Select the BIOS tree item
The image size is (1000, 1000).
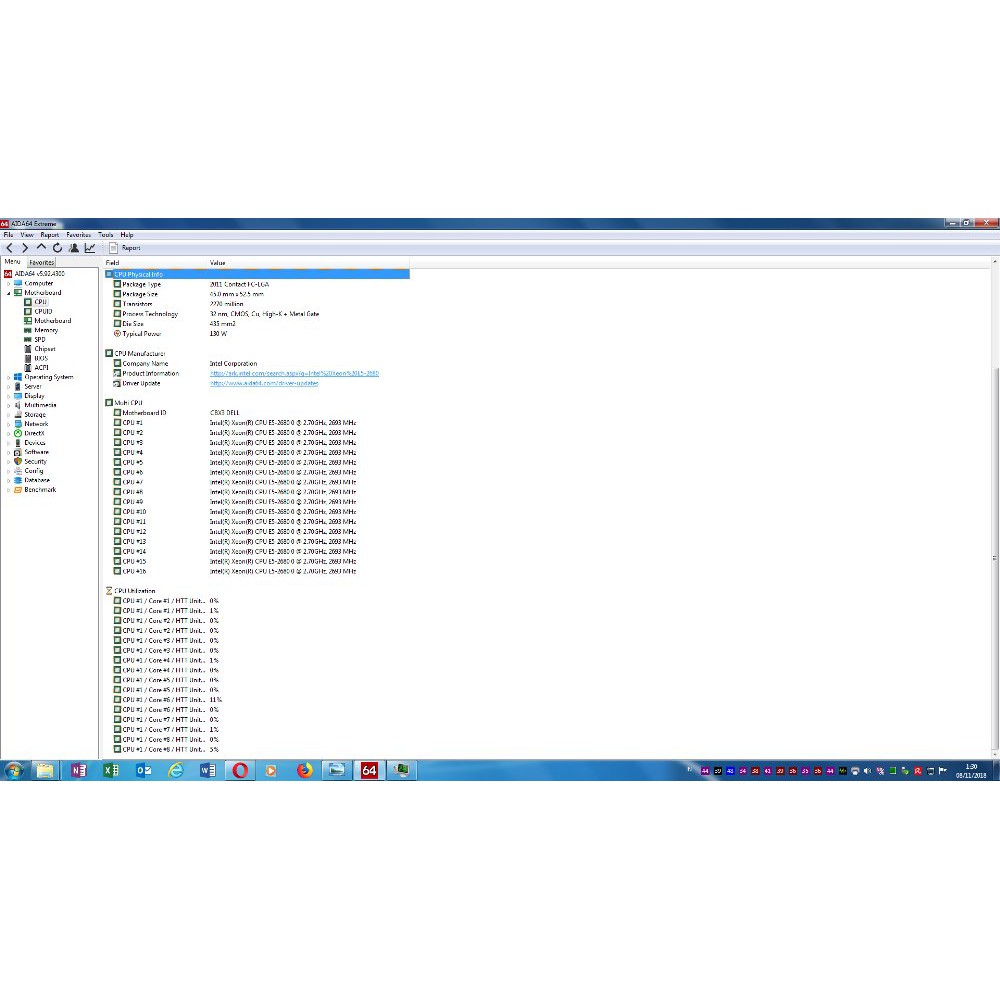[x=41, y=358]
